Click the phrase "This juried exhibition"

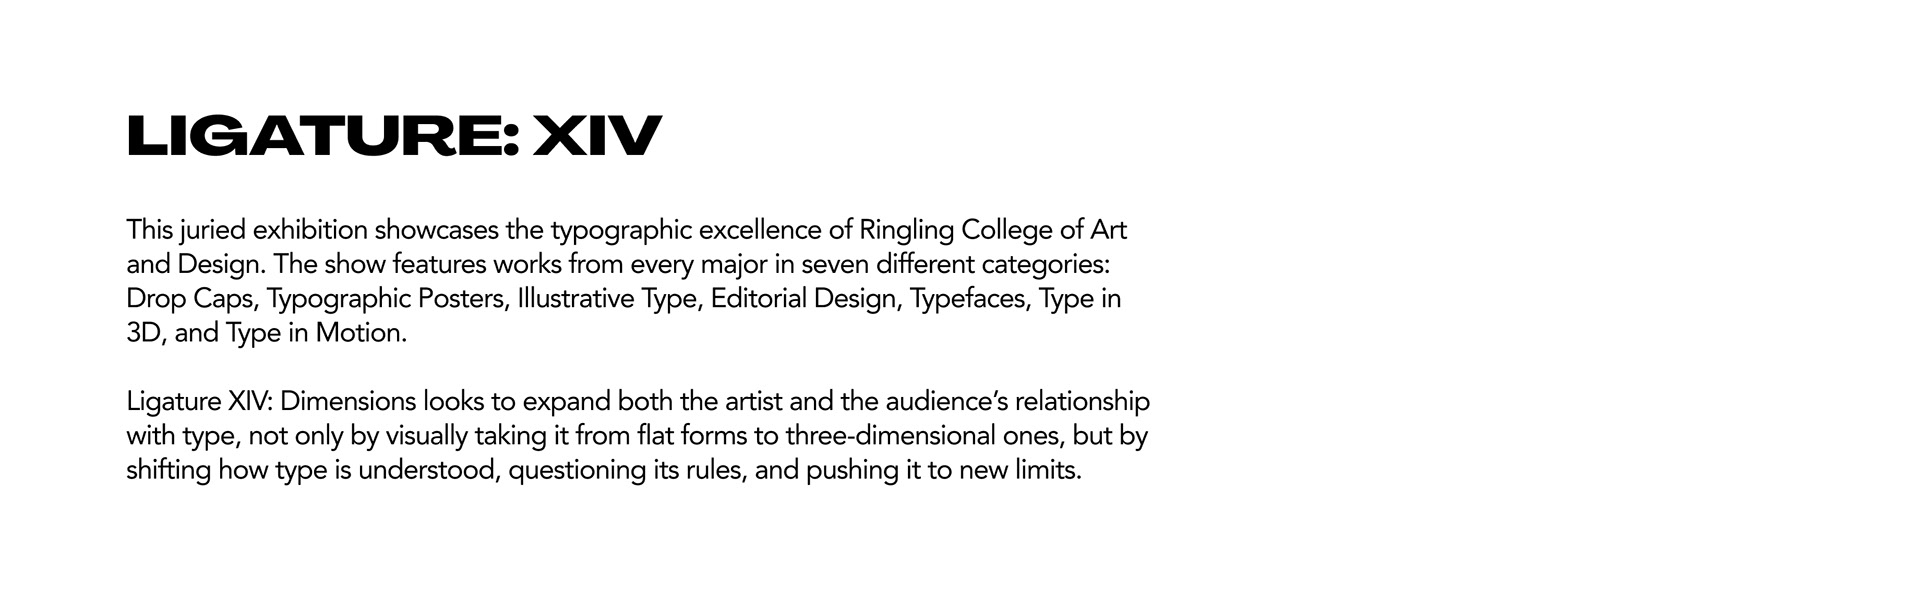point(246,231)
